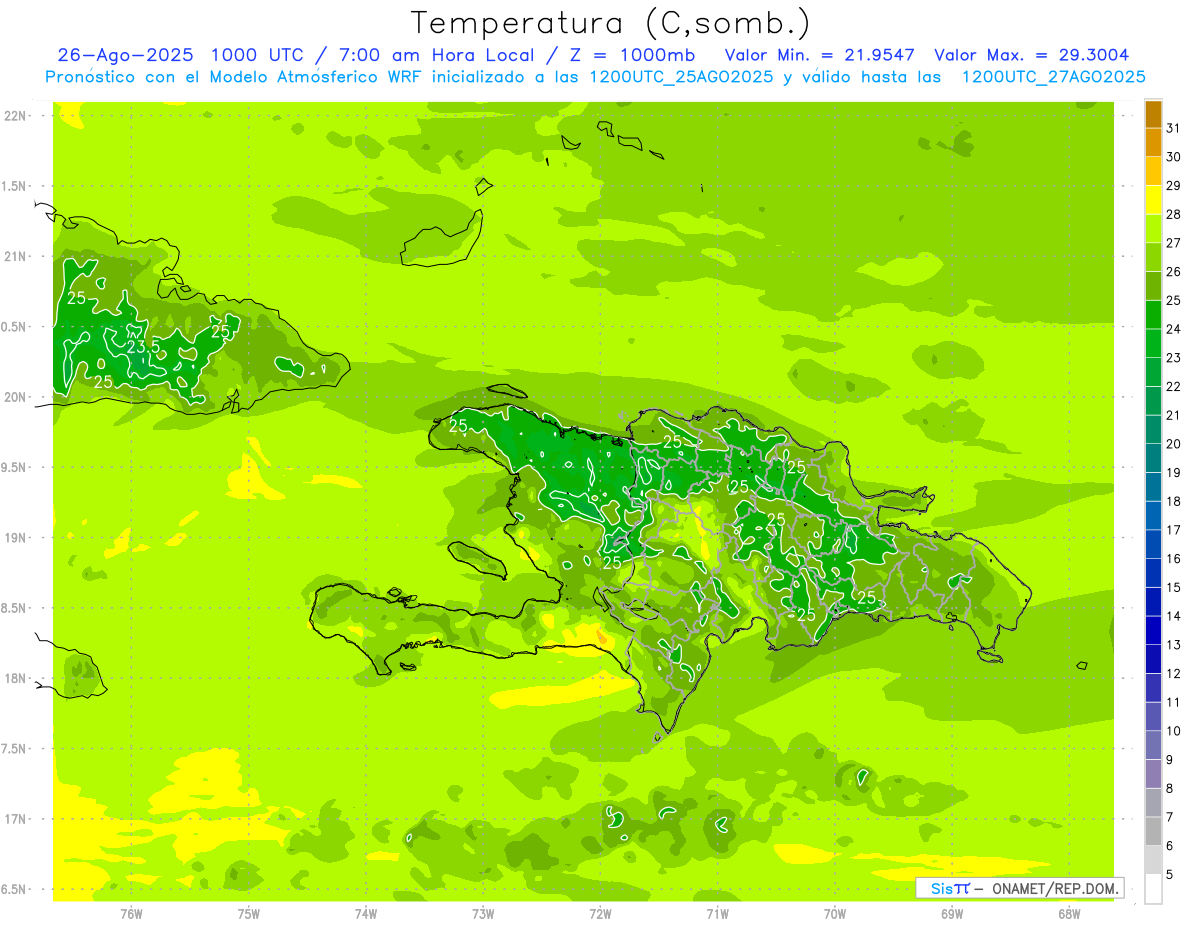Click the '17N' latitude axis label
Image resolution: width=1200 pixels, height=927 pixels.
[x=15, y=819]
